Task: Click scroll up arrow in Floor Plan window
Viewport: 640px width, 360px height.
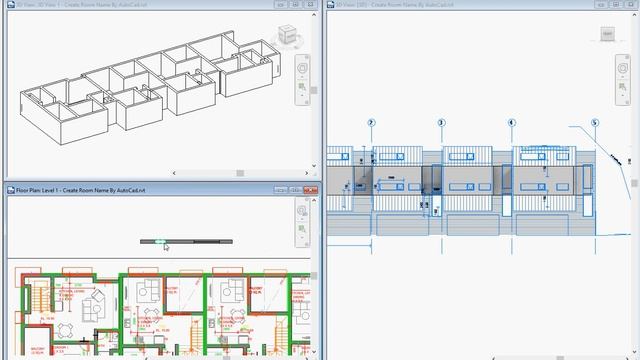Action: pyautogui.click(x=314, y=200)
